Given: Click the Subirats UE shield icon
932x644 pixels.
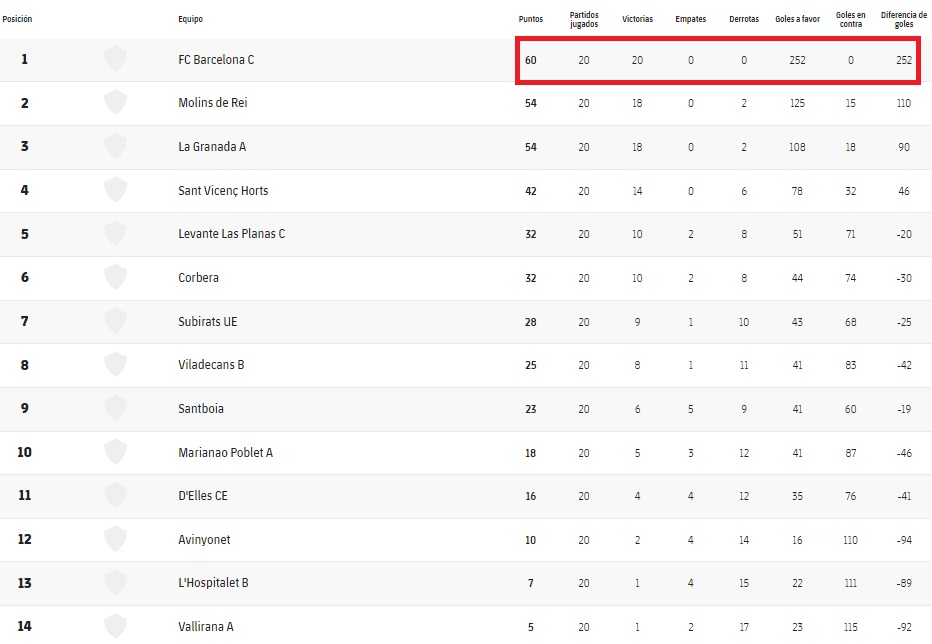Looking at the screenshot, I should 116,322.
